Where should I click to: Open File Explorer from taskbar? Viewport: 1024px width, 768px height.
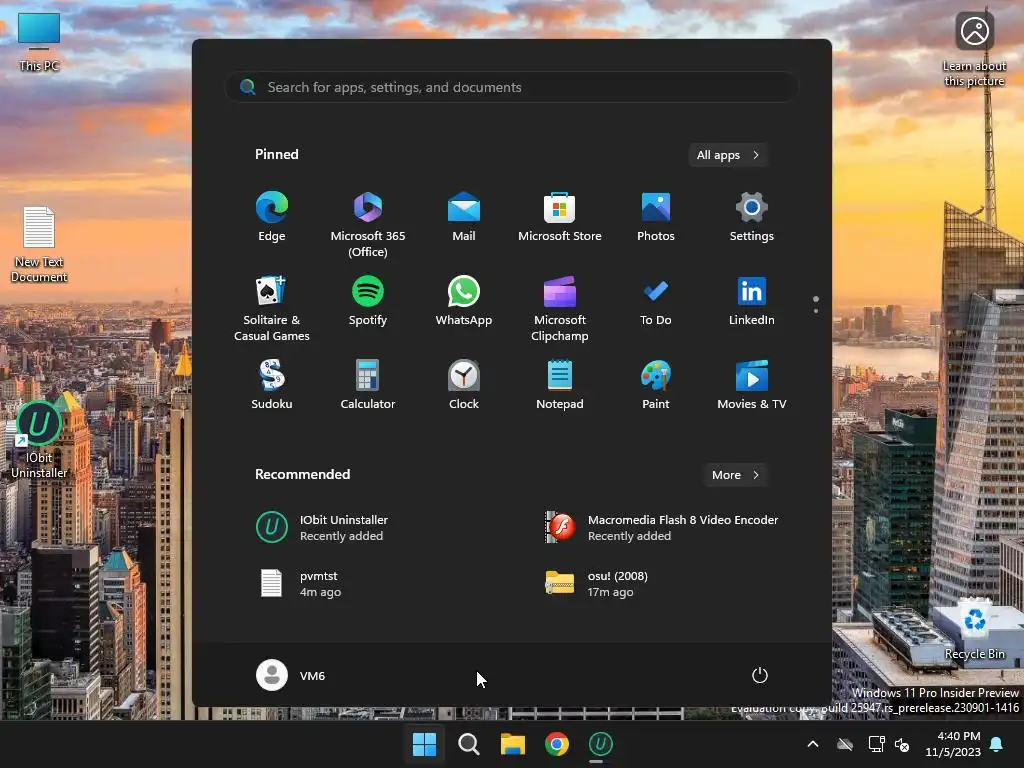point(513,744)
